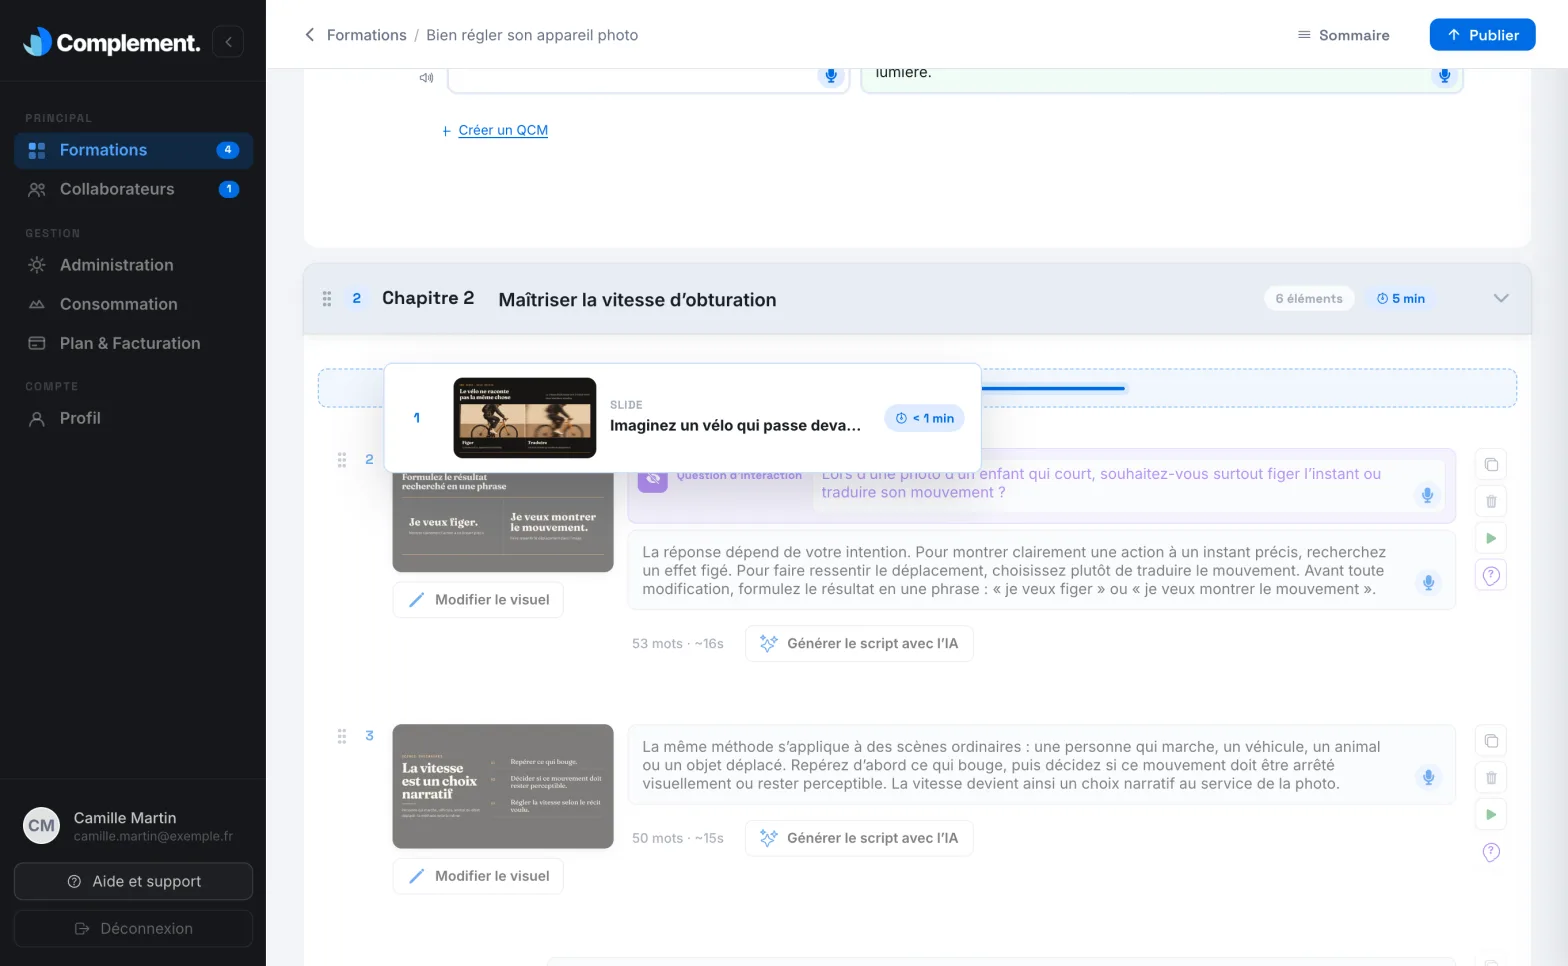Screen dimensions: 1568x966
Task: Click Modifier le visuel for slide 3
Action: pos(478,876)
